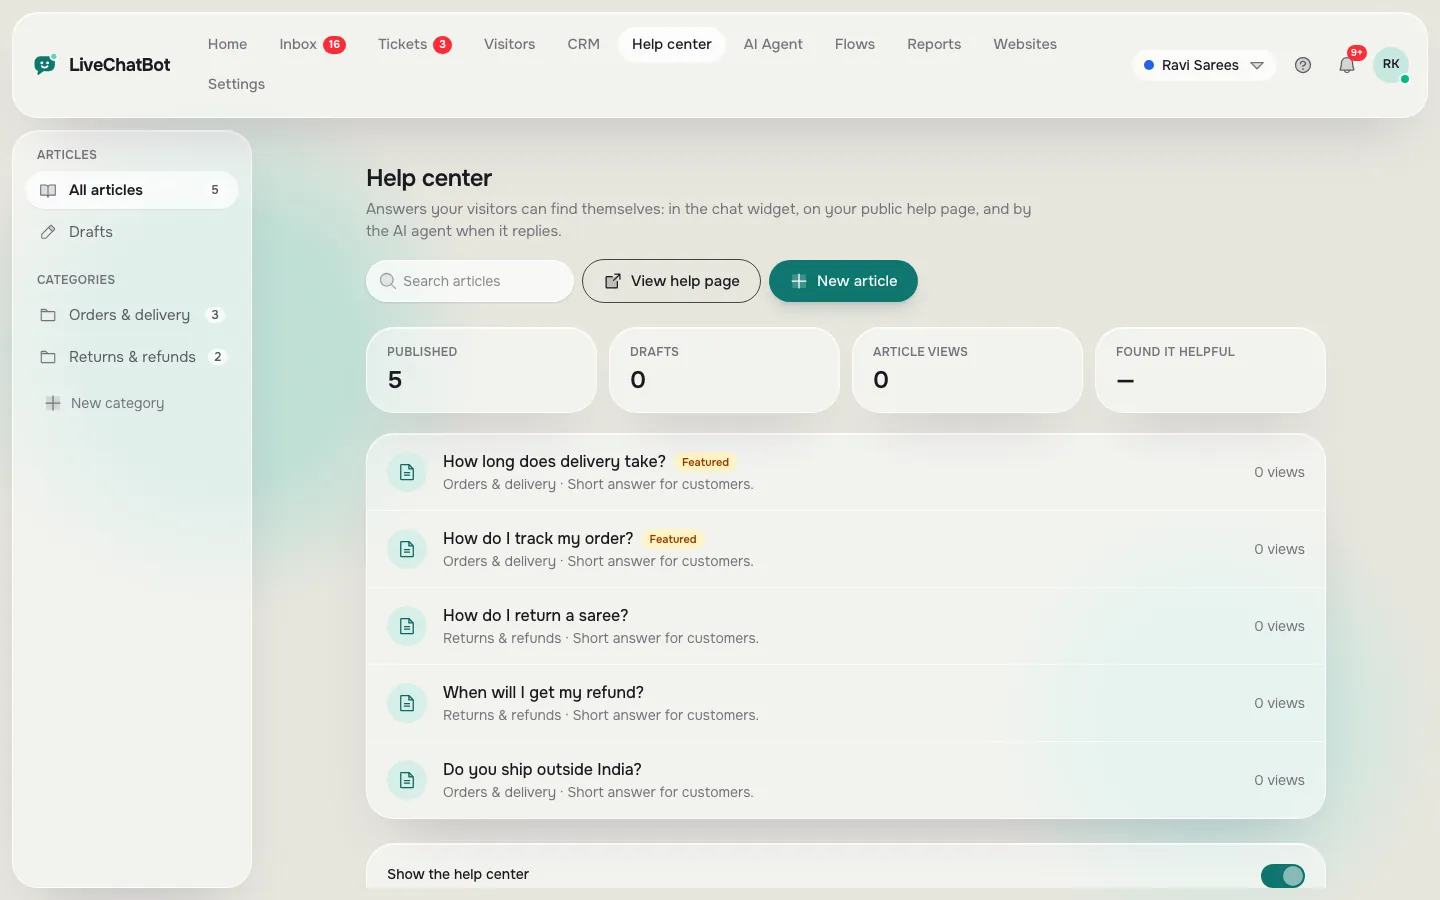Click the All articles book icon
The height and width of the screenshot is (900, 1440).
pos(48,190)
